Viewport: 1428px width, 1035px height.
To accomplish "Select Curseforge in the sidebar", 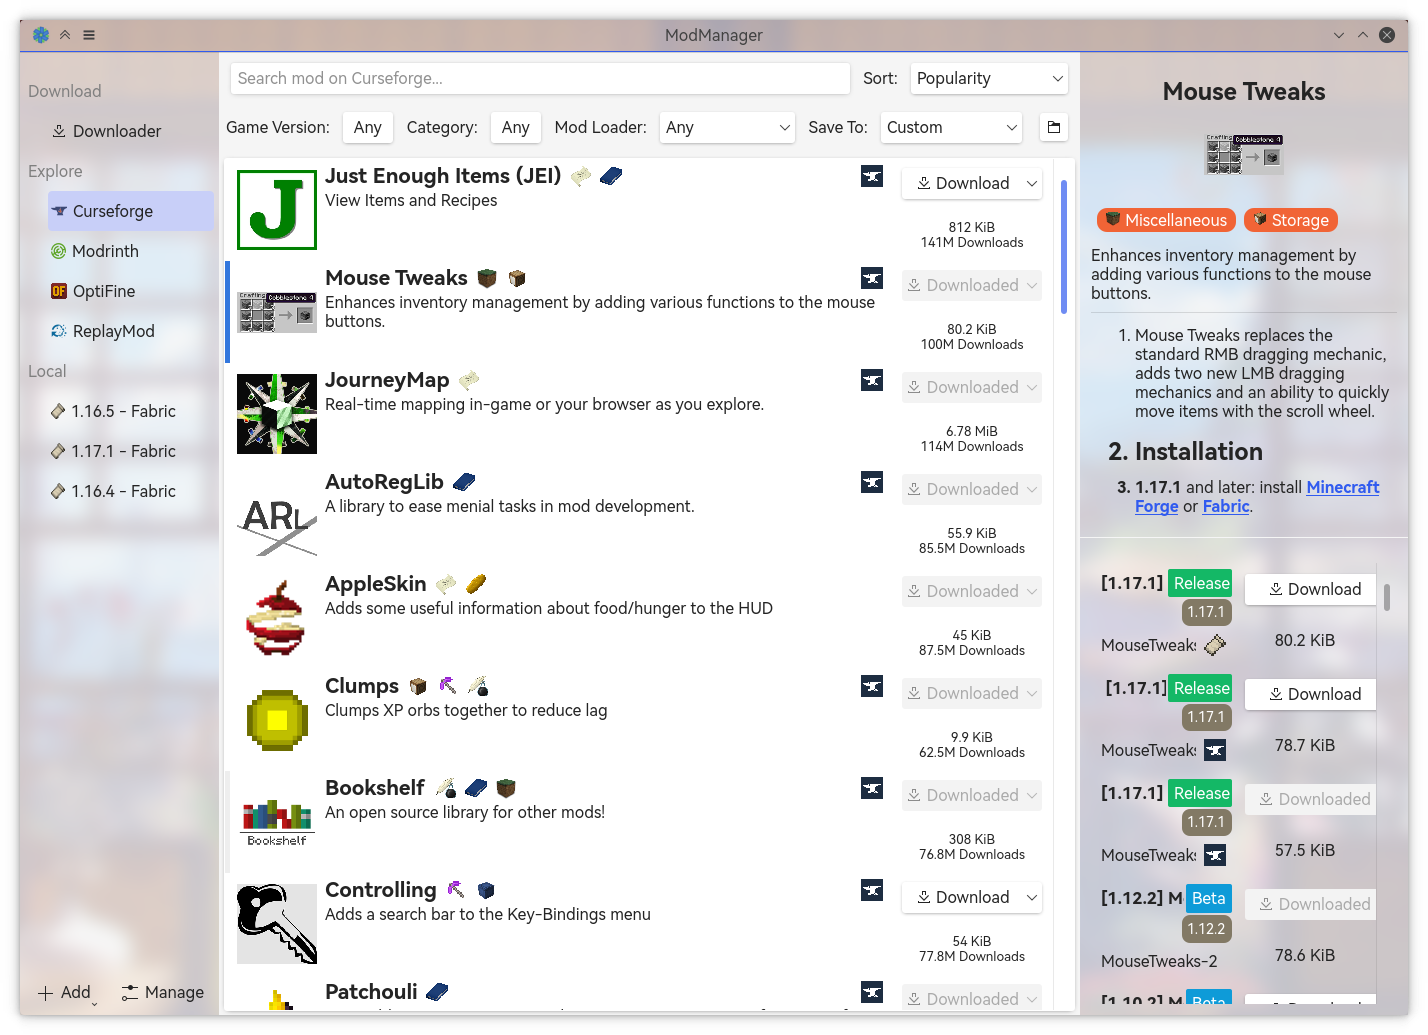I will click(x=130, y=211).
